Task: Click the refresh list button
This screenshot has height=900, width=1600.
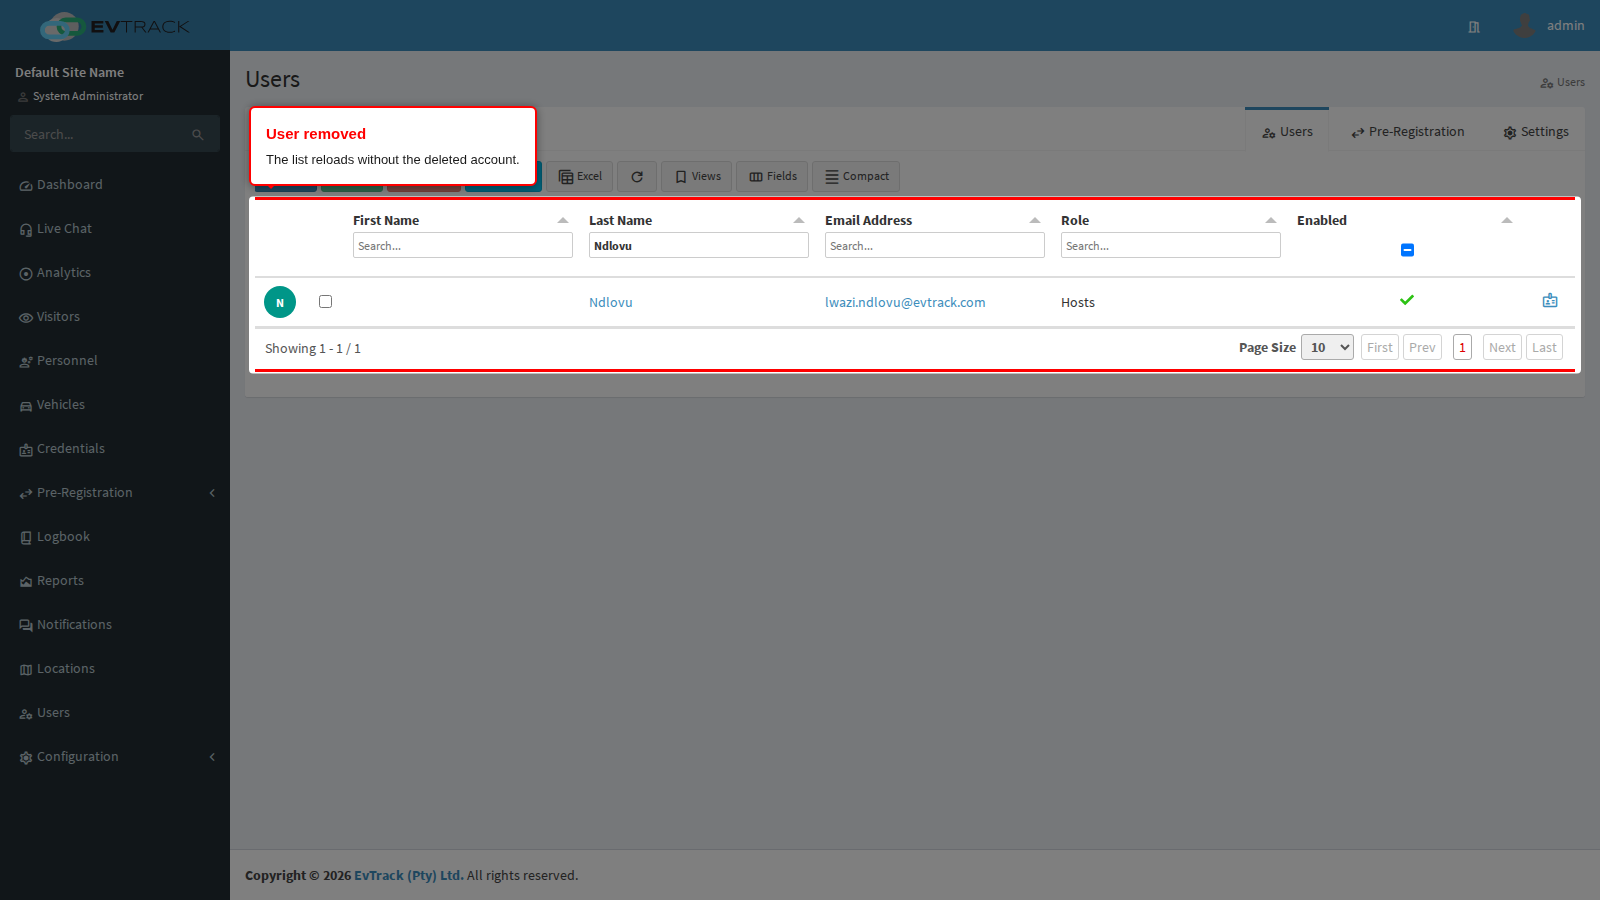Action: point(637,177)
